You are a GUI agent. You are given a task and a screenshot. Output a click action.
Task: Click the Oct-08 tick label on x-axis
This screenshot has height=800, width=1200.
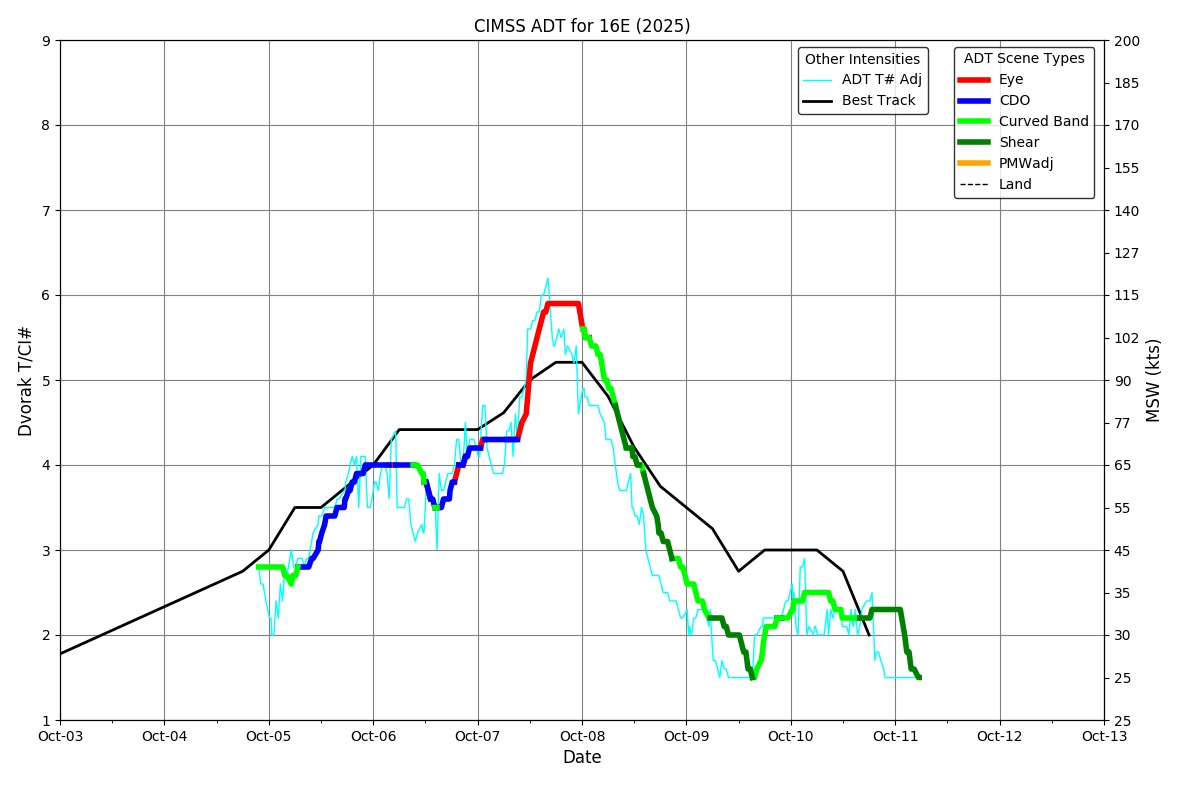coord(582,736)
